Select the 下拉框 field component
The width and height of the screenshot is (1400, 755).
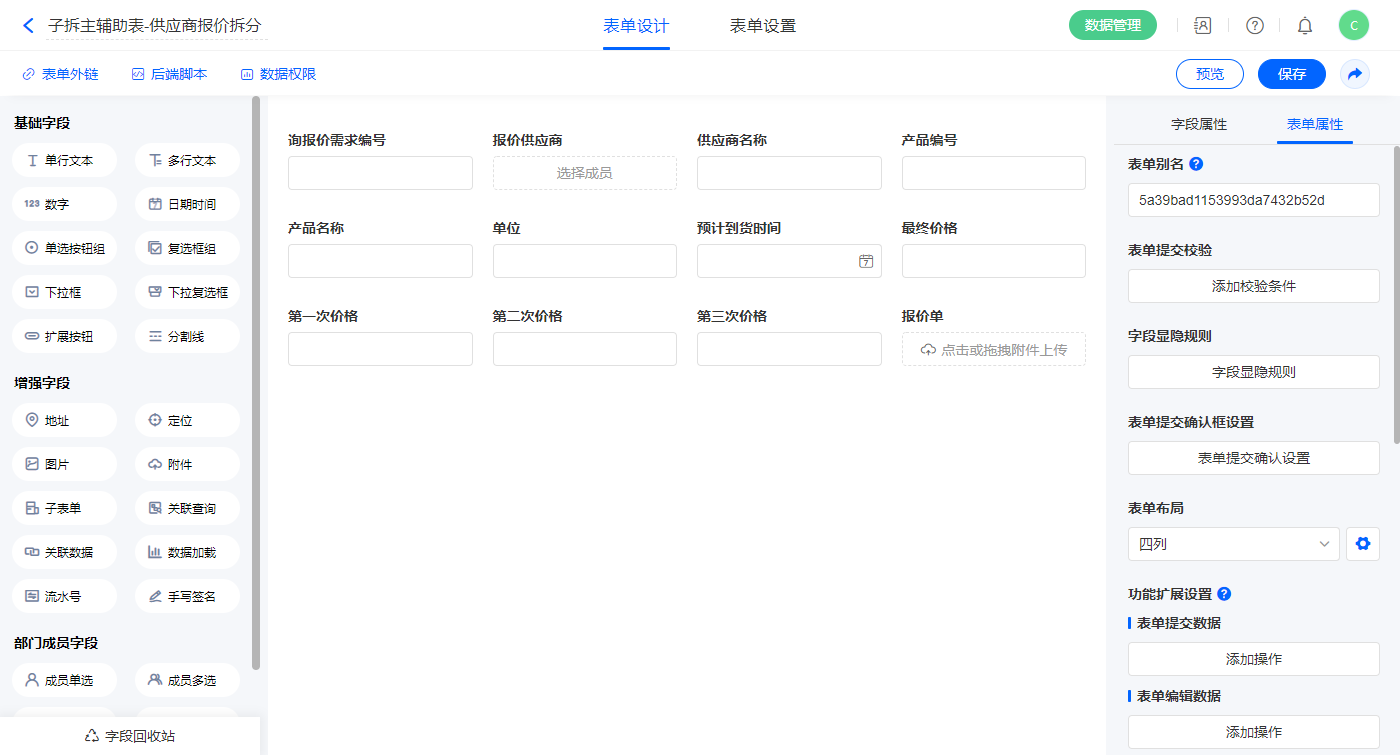pyautogui.click(x=64, y=292)
